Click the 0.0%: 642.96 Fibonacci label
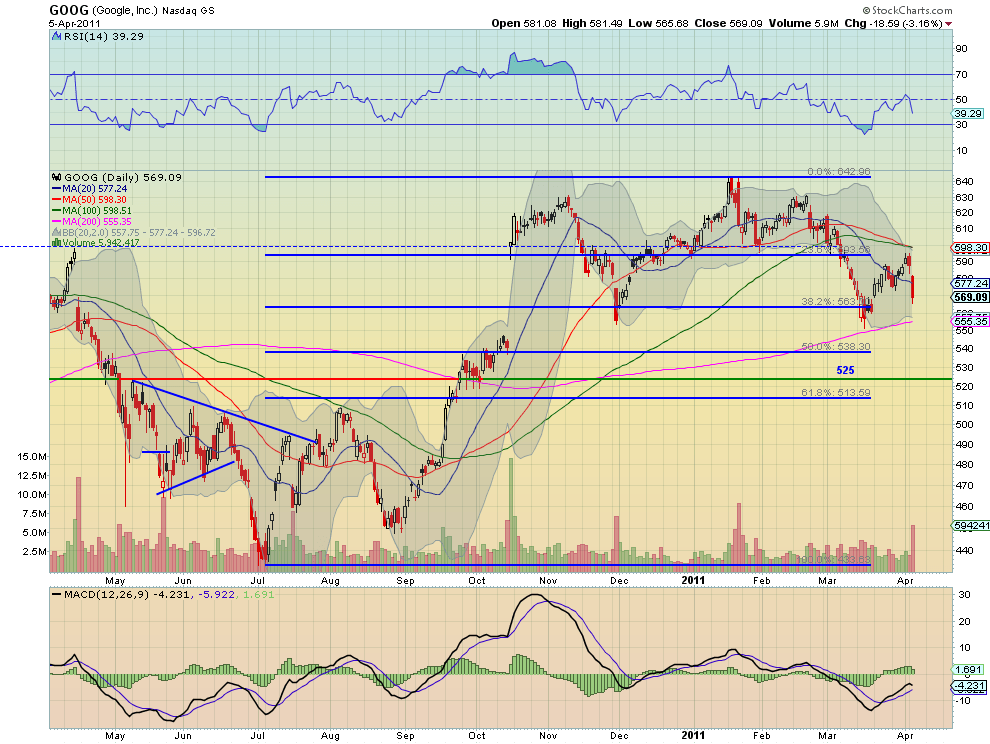This screenshot has height=744, width=990. (838, 172)
